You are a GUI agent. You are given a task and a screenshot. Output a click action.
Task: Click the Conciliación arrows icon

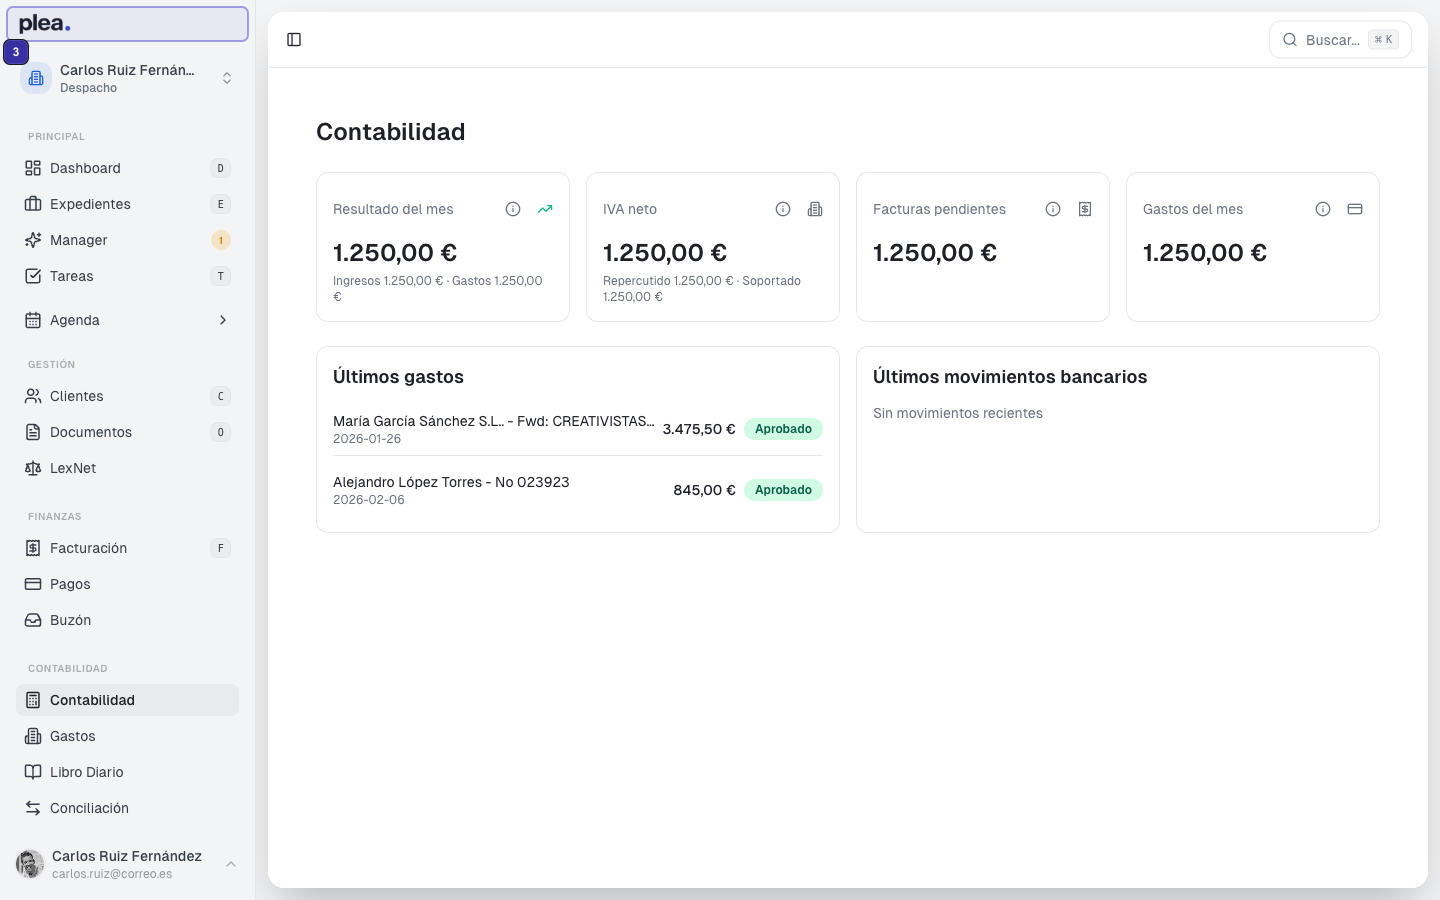(x=33, y=808)
